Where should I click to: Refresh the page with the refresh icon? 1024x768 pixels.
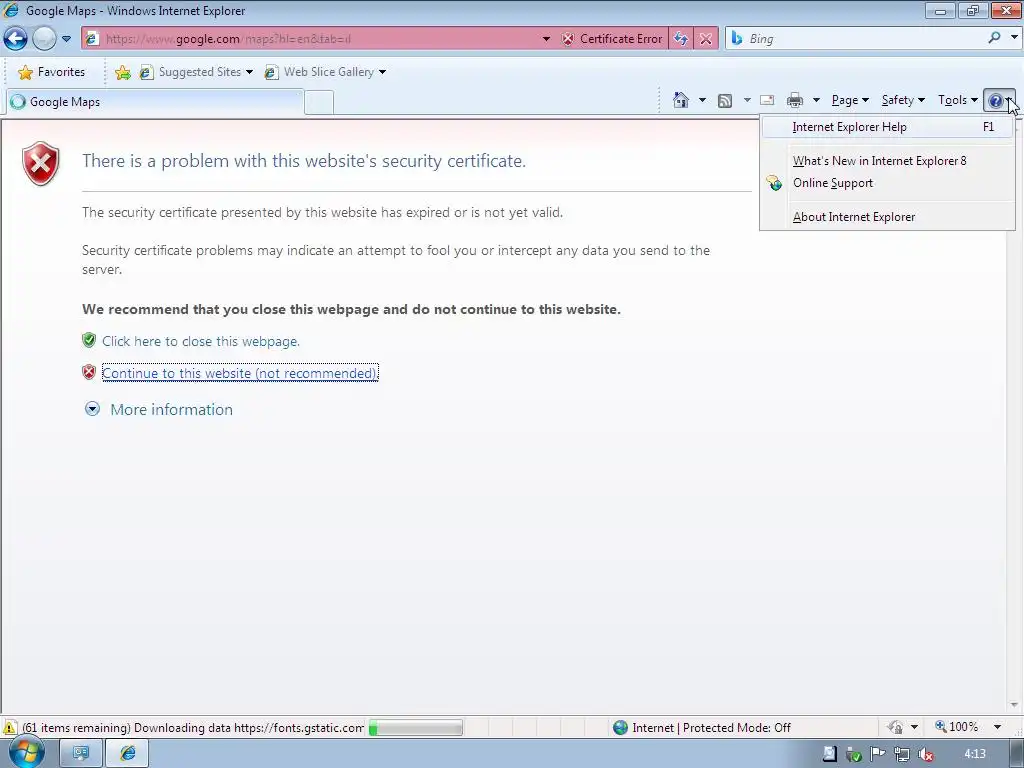680,39
